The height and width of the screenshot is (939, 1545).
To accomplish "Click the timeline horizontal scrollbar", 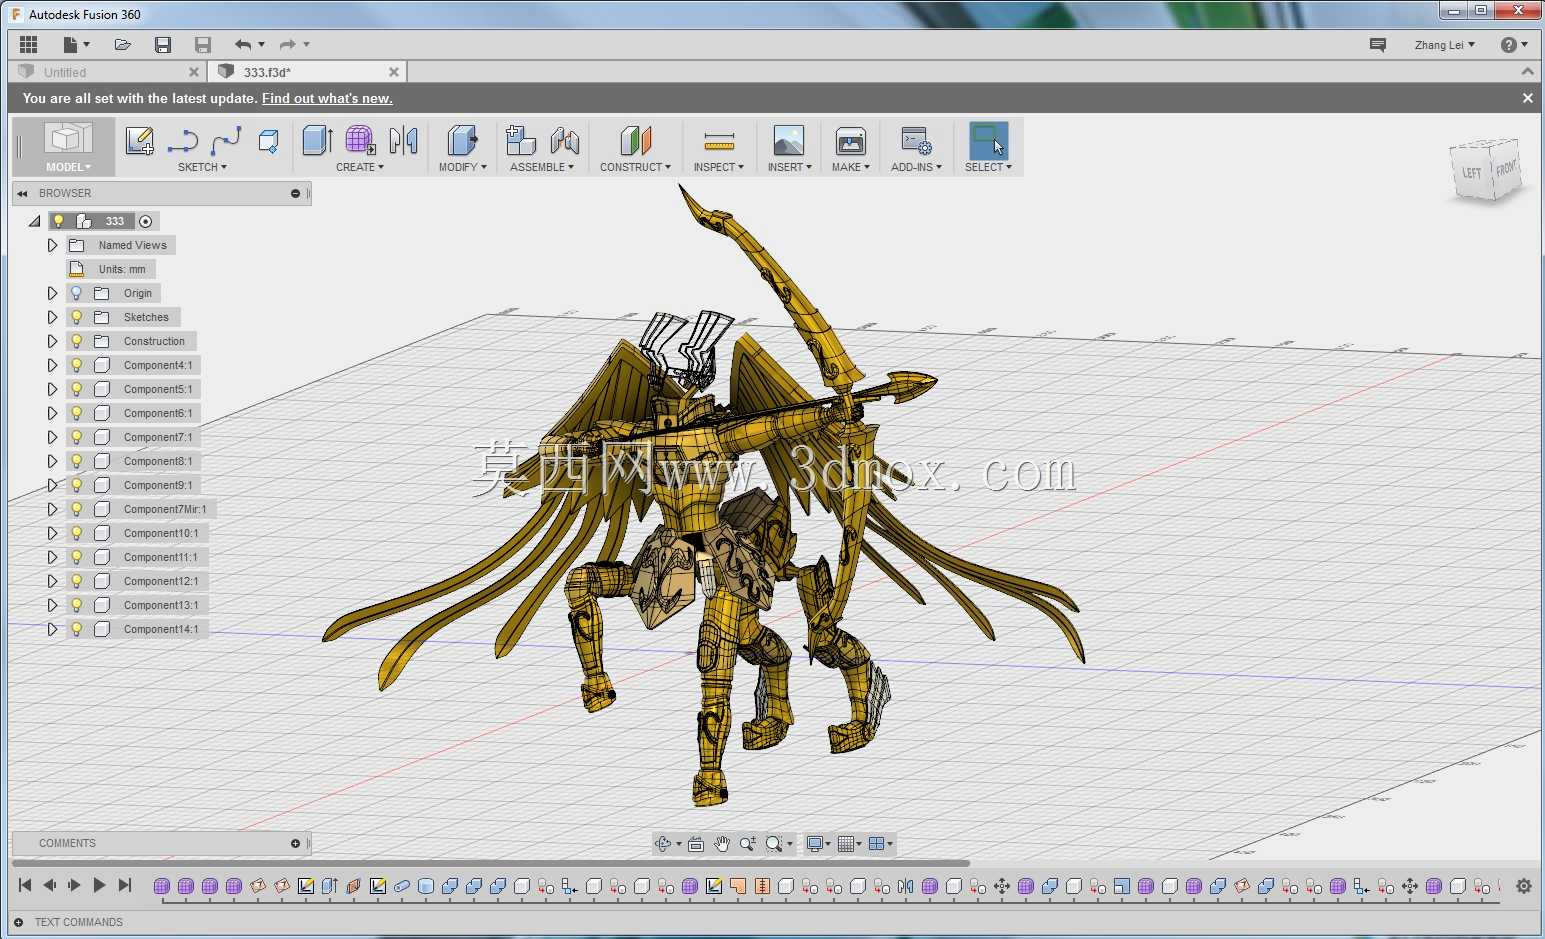I will click(x=491, y=862).
